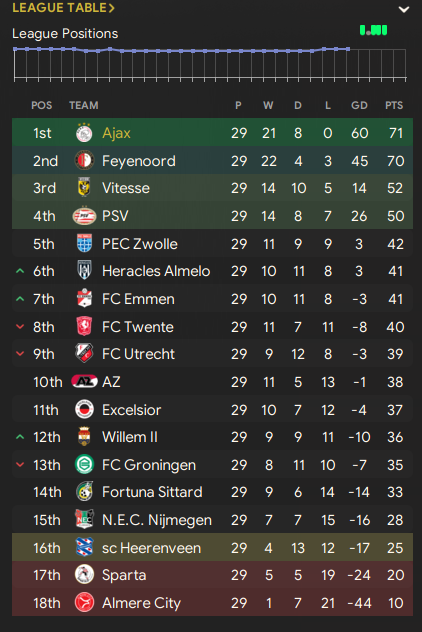Sort the table by GD column

click(359, 105)
